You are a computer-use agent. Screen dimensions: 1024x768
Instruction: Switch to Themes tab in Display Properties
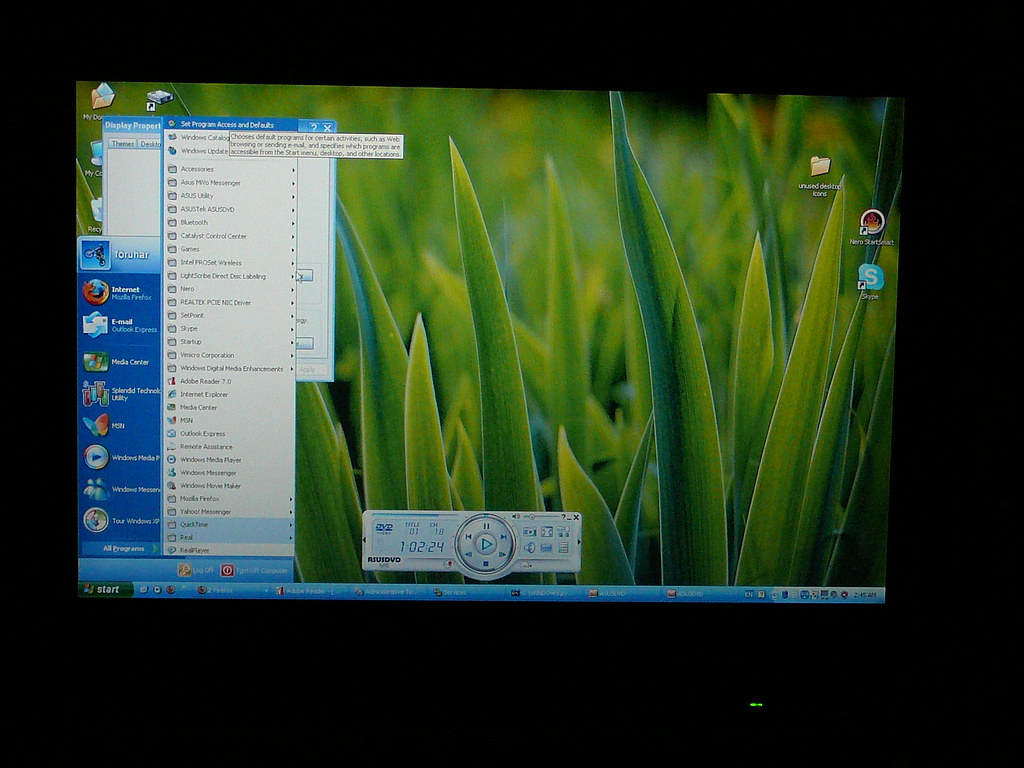tap(123, 144)
